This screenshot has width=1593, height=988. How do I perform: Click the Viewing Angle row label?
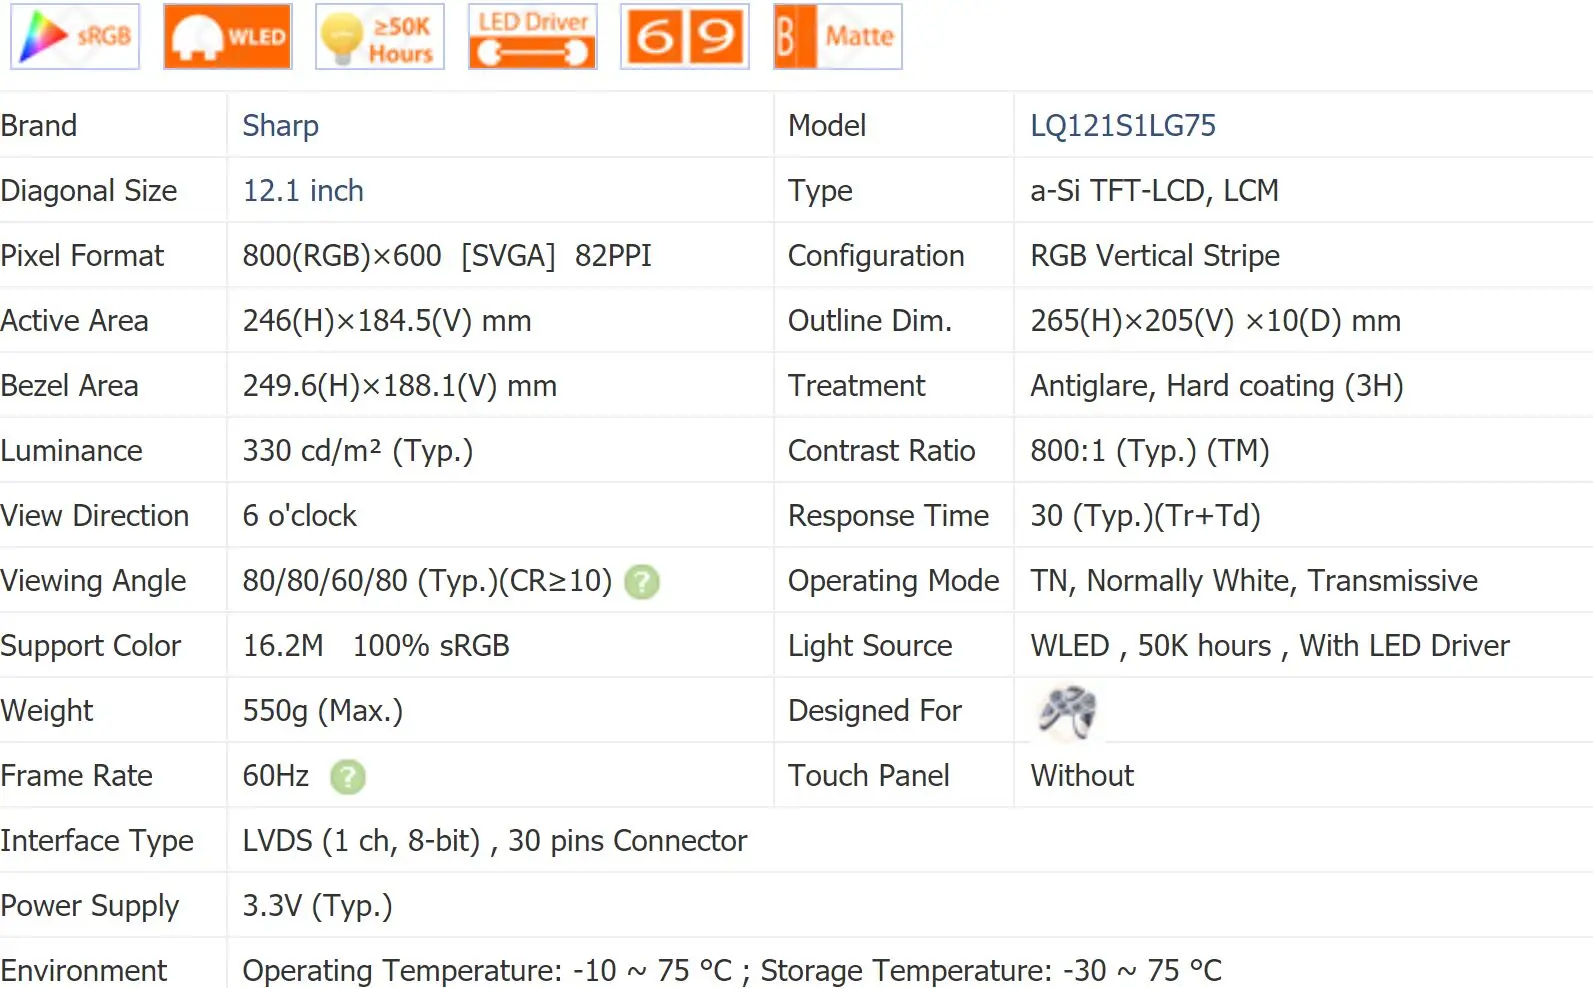pyautogui.click(x=93, y=581)
